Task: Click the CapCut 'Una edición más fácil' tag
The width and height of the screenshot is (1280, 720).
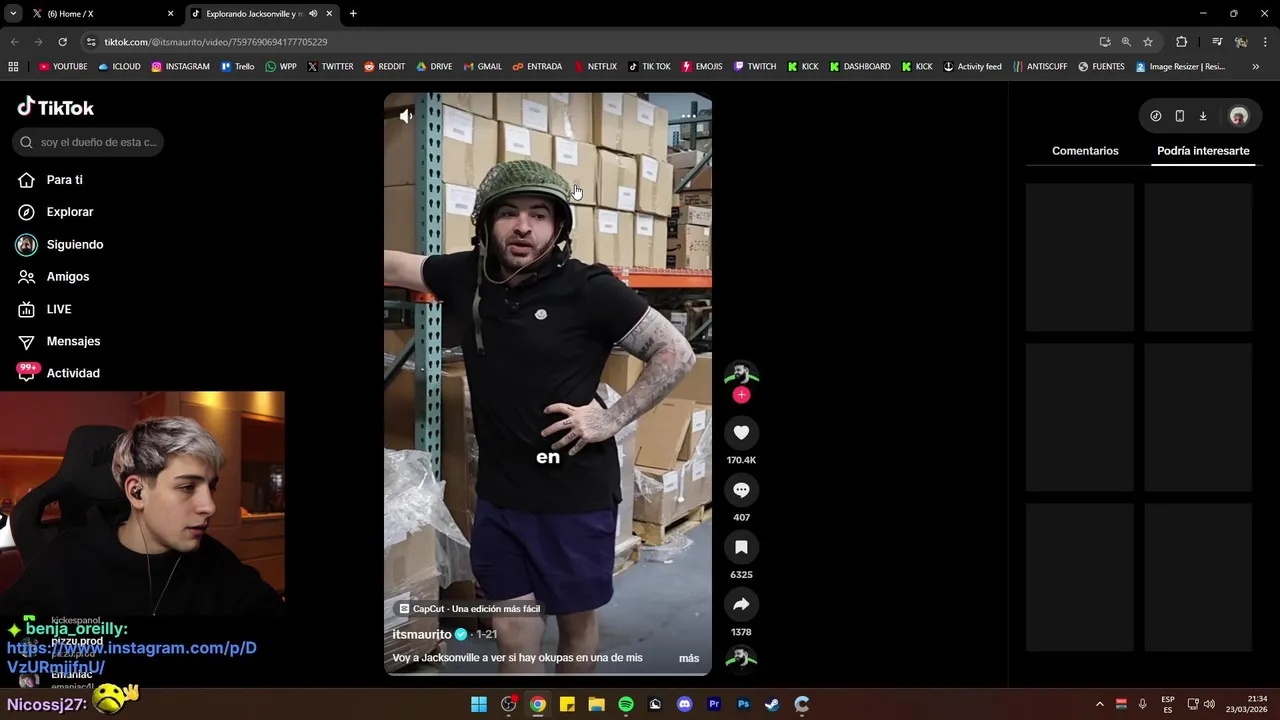Action: pyautogui.click(x=470, y=608)
